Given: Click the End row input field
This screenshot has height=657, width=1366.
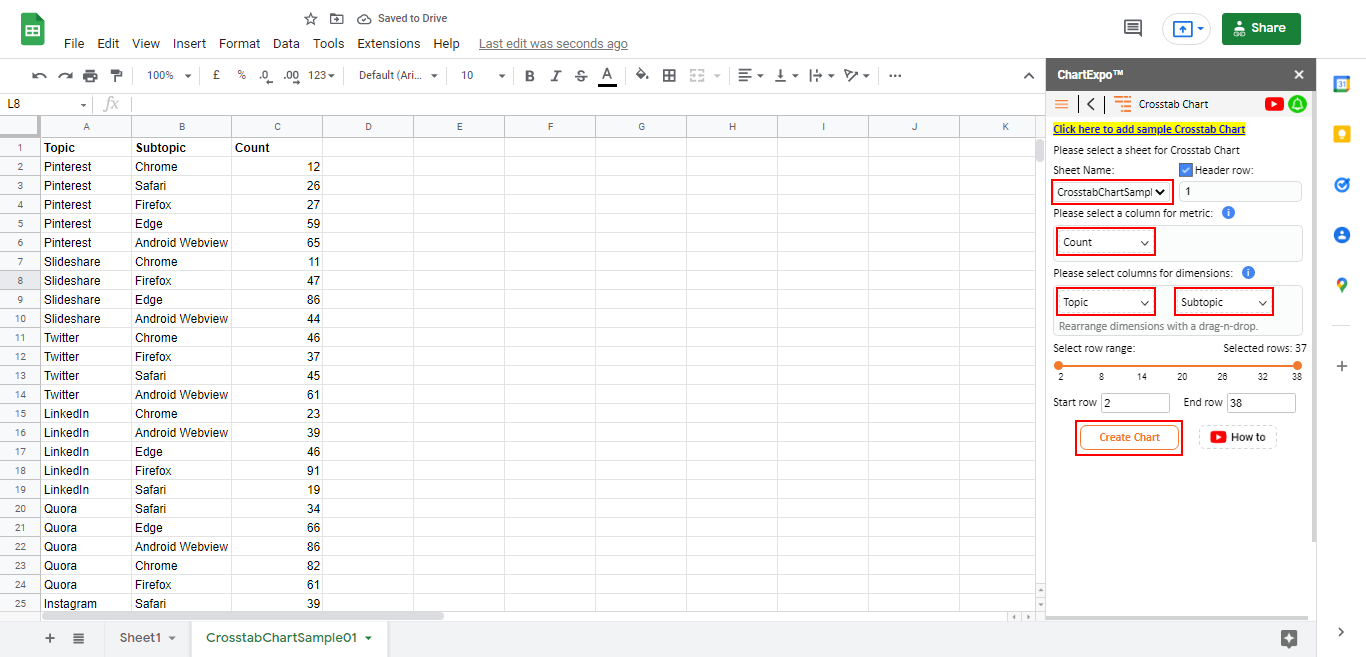Looking at the screenshot, I should click(x=1261, y=403).
